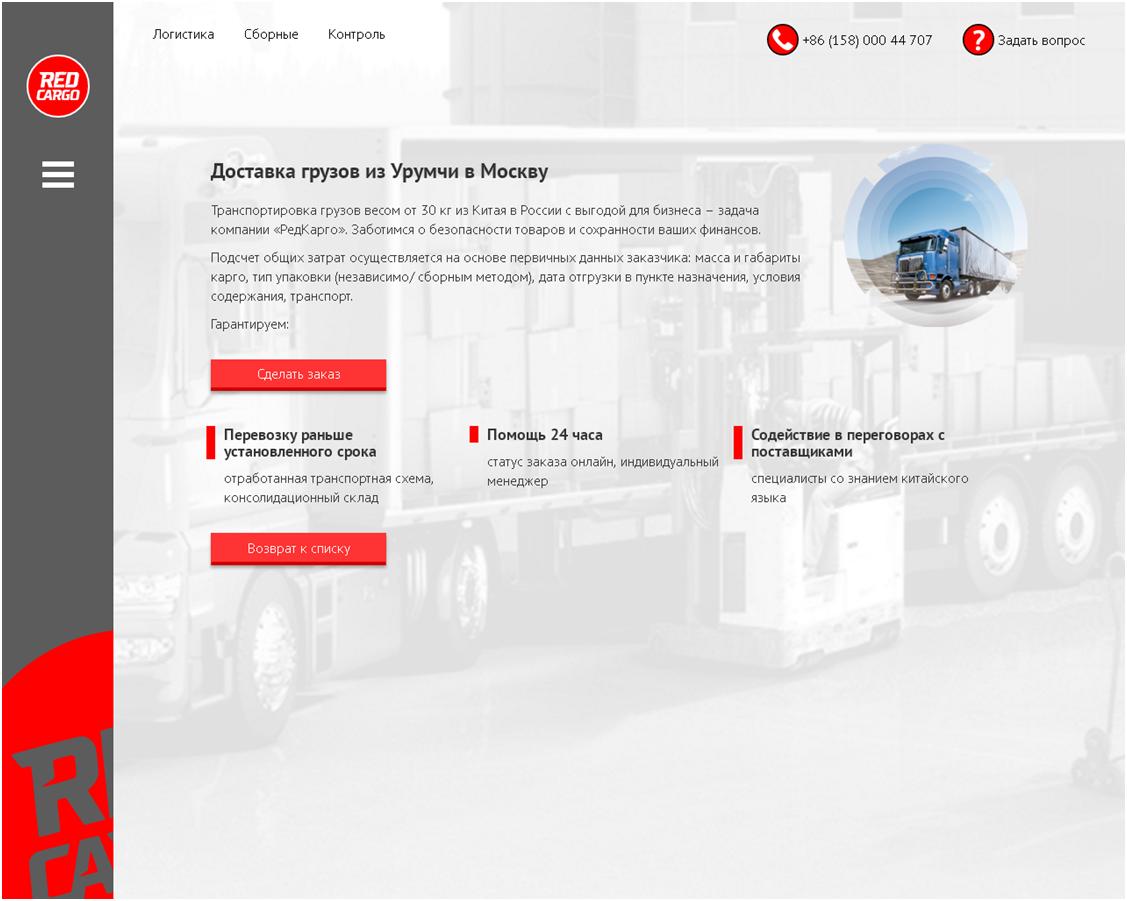Click heading Доставка грузов из Урумчи в Москву

[379, 172]
